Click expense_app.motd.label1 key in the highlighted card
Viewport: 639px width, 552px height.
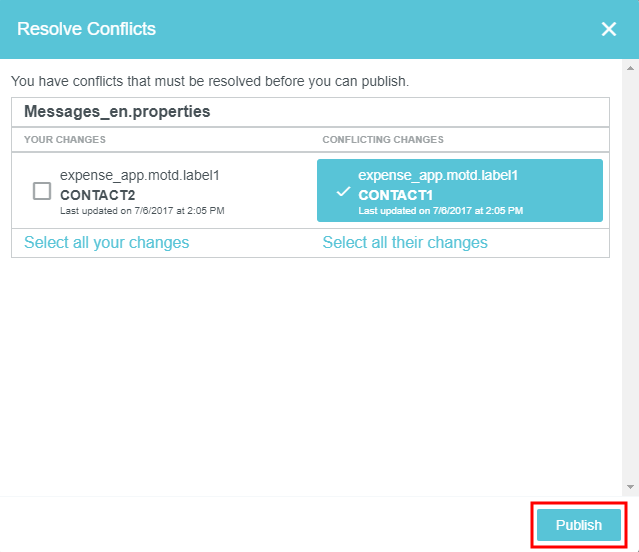pos(438,175)
